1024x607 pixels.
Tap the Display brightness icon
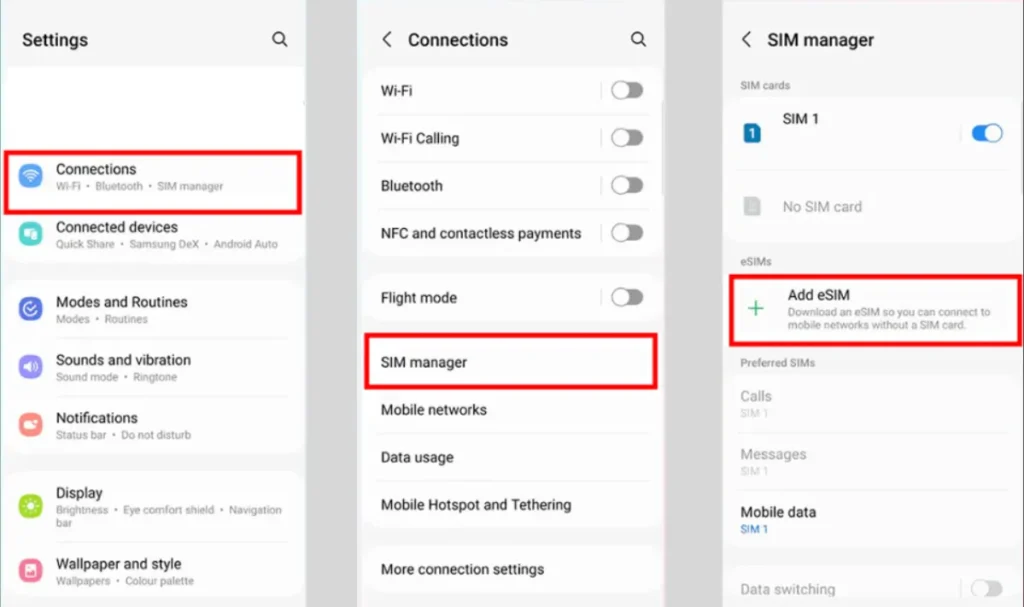31,506
